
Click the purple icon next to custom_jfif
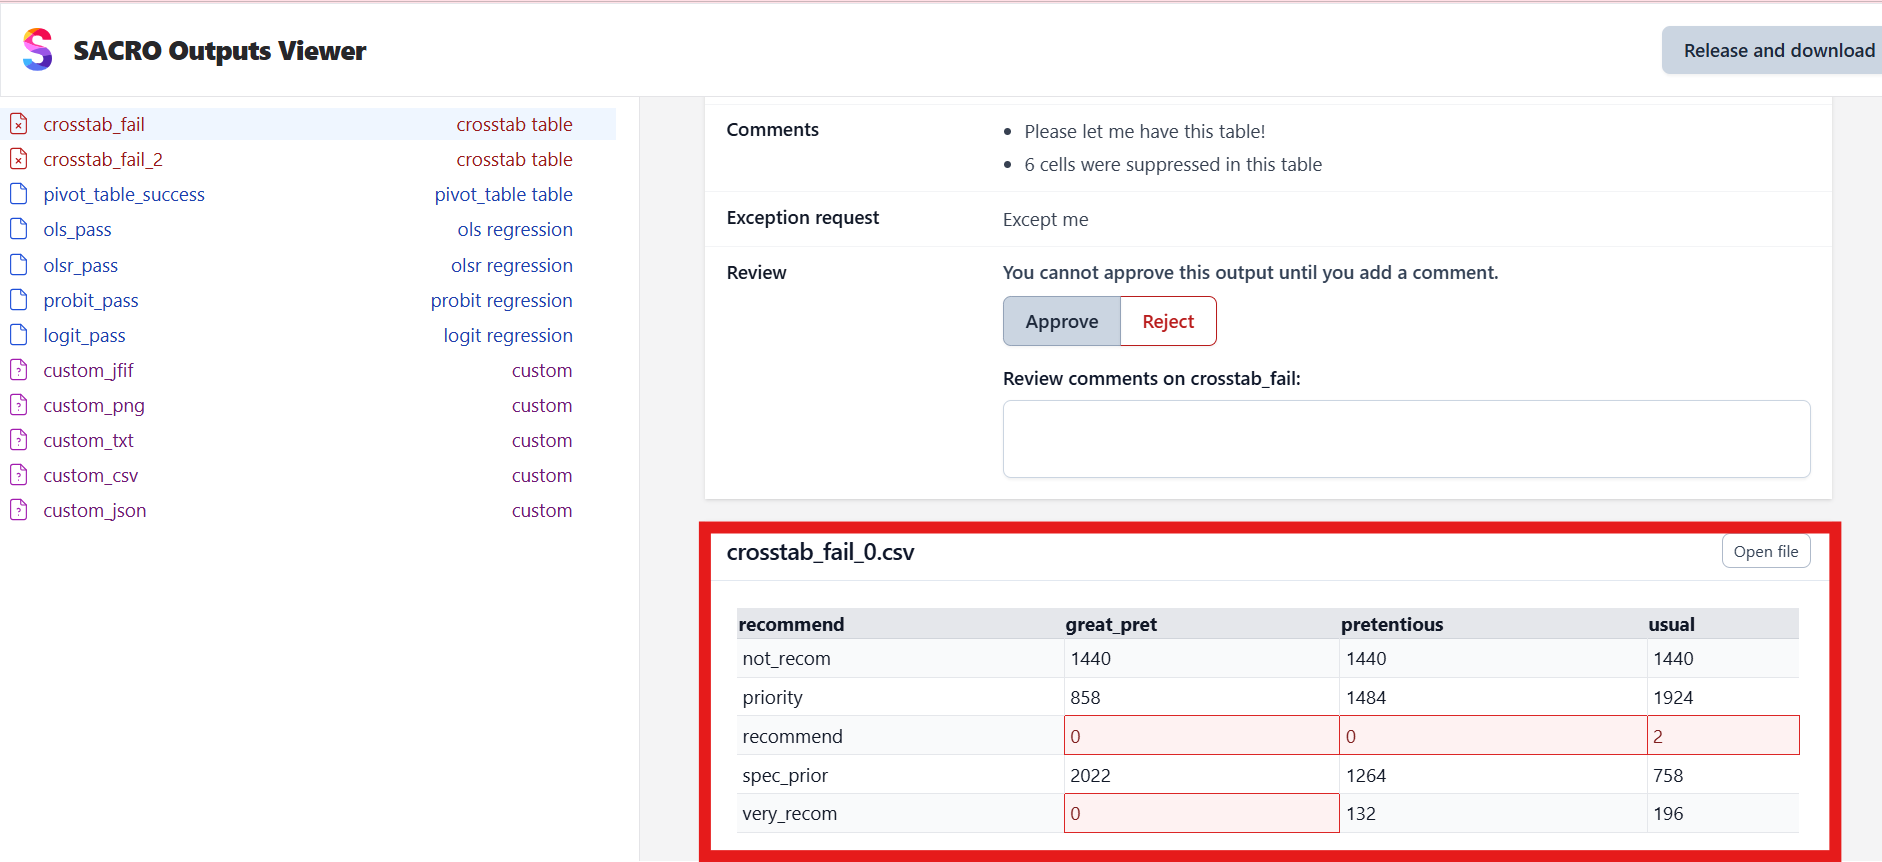pos(19,371)
